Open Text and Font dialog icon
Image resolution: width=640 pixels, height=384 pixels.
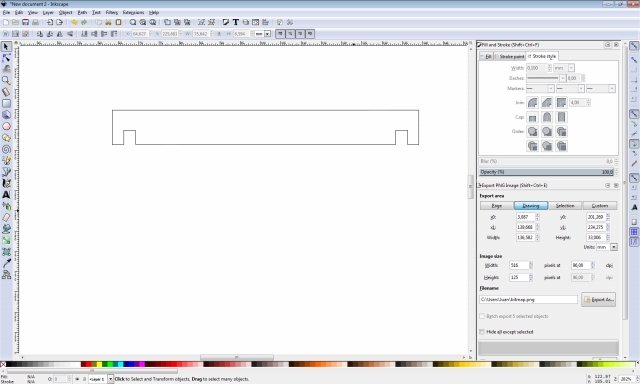click(x=236, y=22)
